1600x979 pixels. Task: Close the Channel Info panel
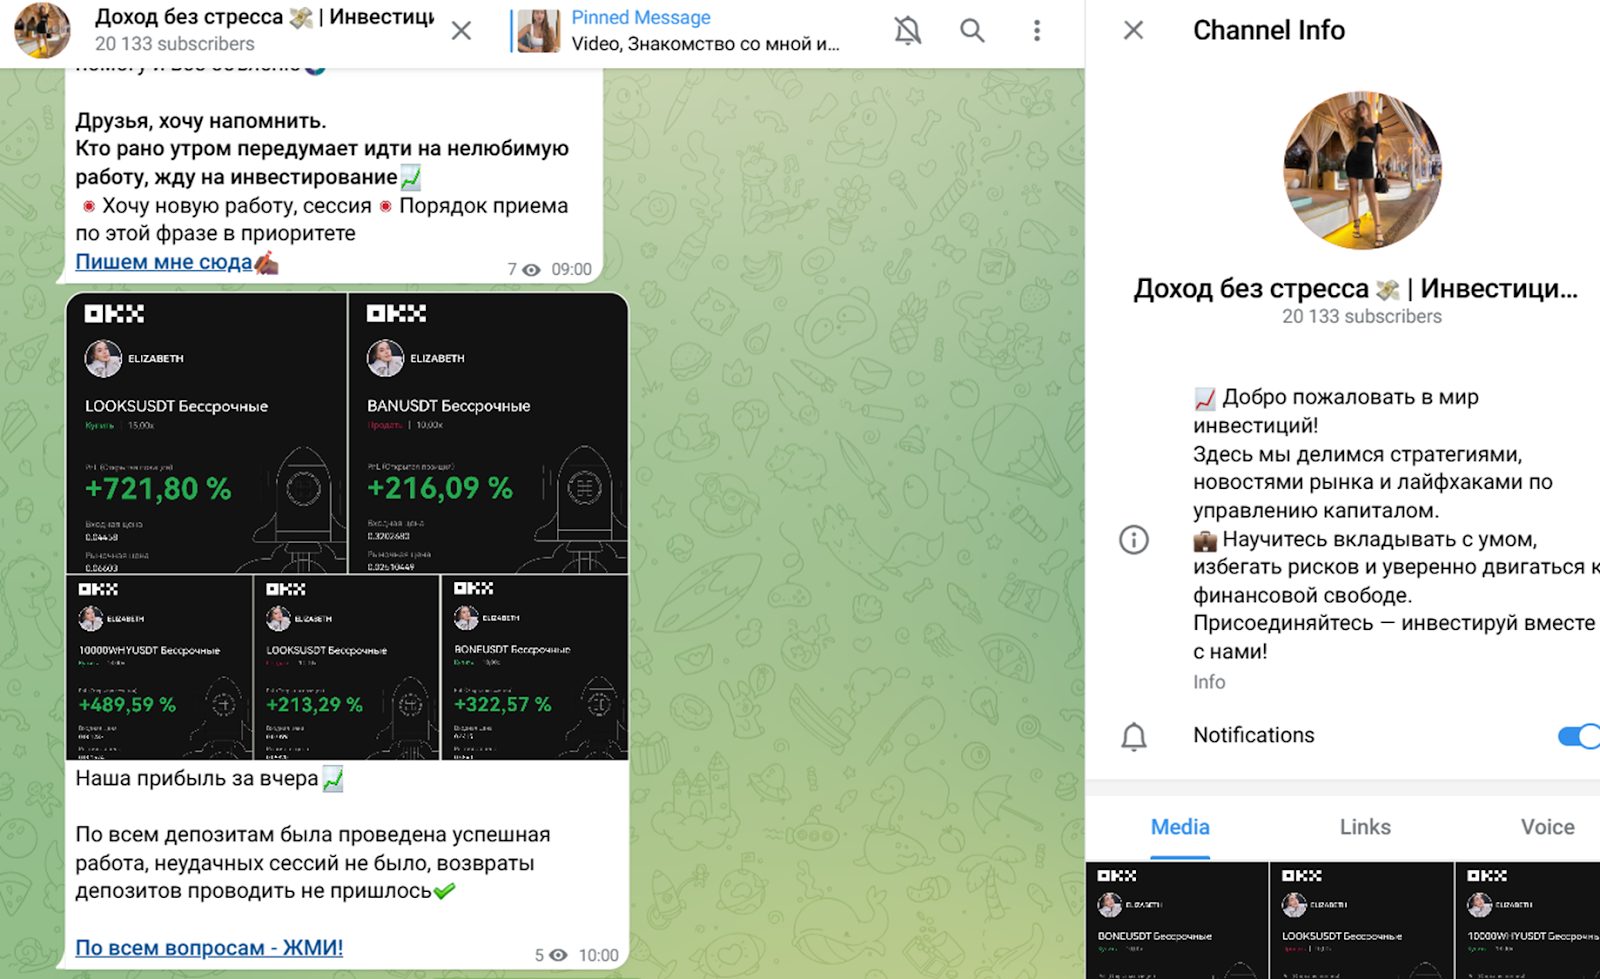click(x=1133, y=30)
